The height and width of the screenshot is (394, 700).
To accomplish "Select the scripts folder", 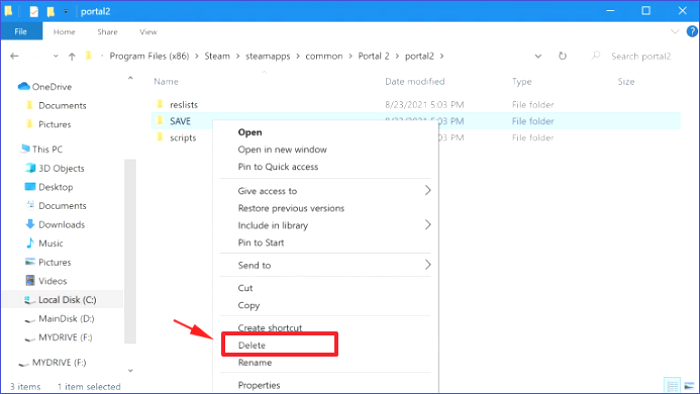I will point(183,138).
